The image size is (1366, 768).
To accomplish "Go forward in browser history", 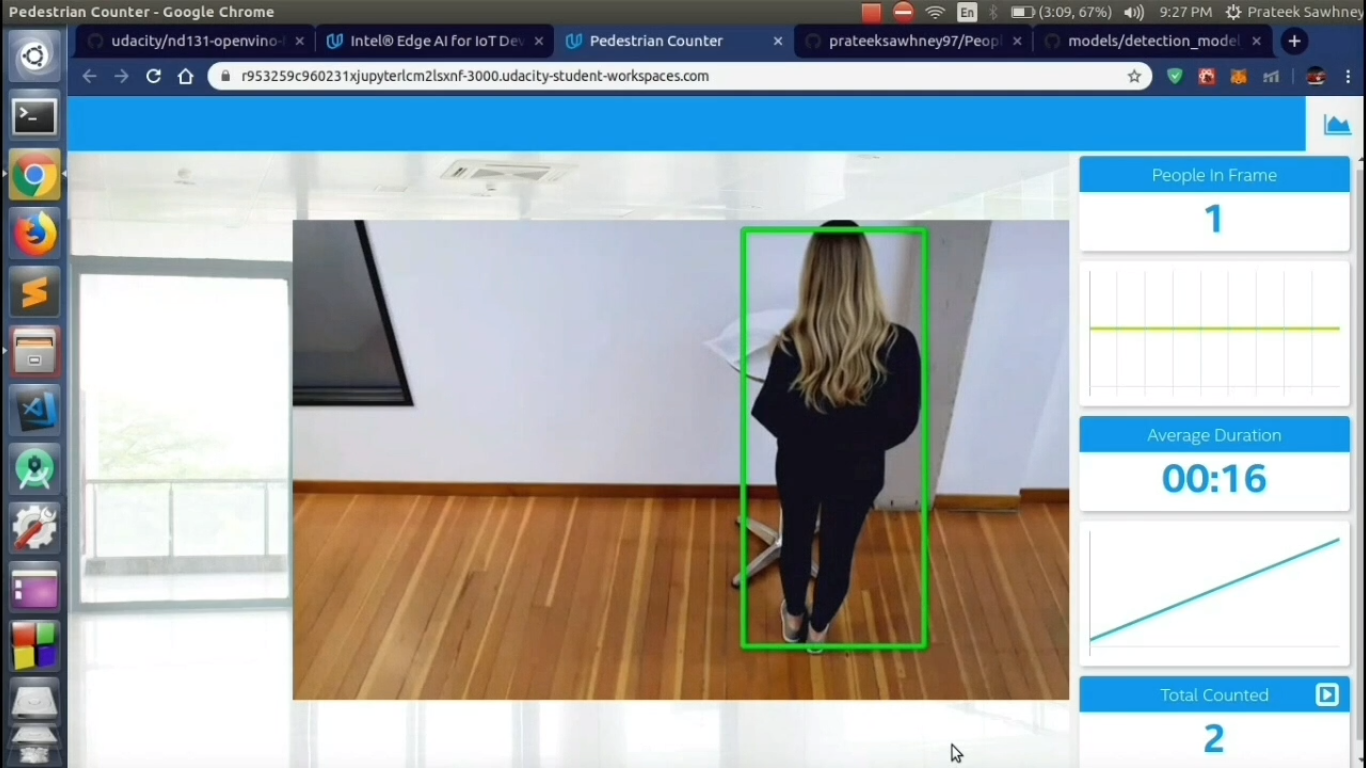I will [121, 76].
